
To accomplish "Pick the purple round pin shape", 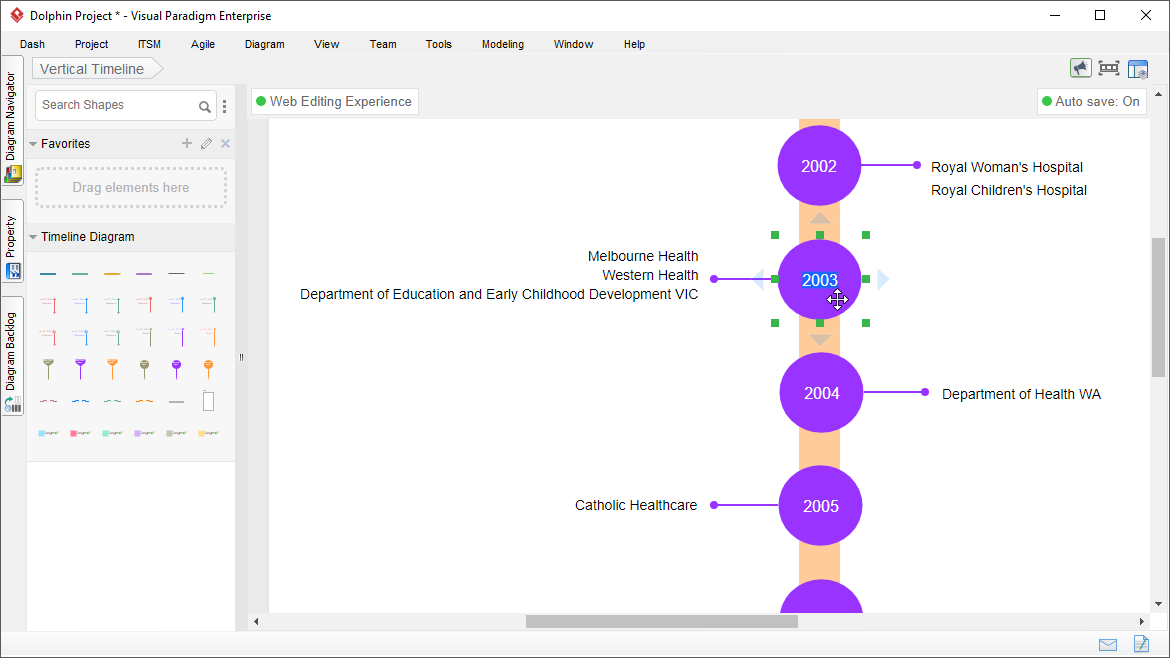I will 176,369.
